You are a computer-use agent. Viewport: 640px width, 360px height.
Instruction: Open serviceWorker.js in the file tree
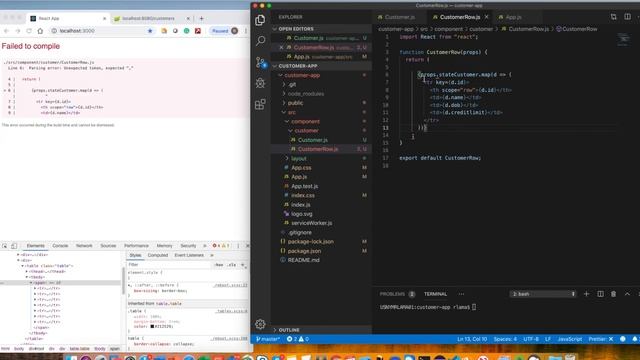coord(311,223)
